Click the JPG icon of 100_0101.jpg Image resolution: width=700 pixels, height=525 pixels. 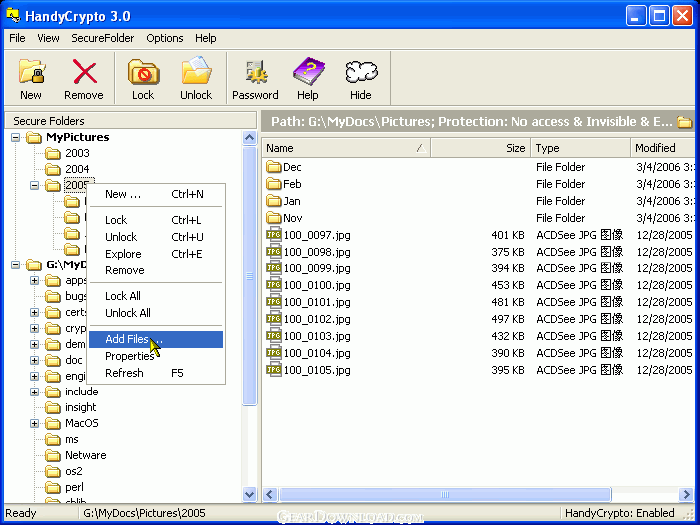click(274, 302)
